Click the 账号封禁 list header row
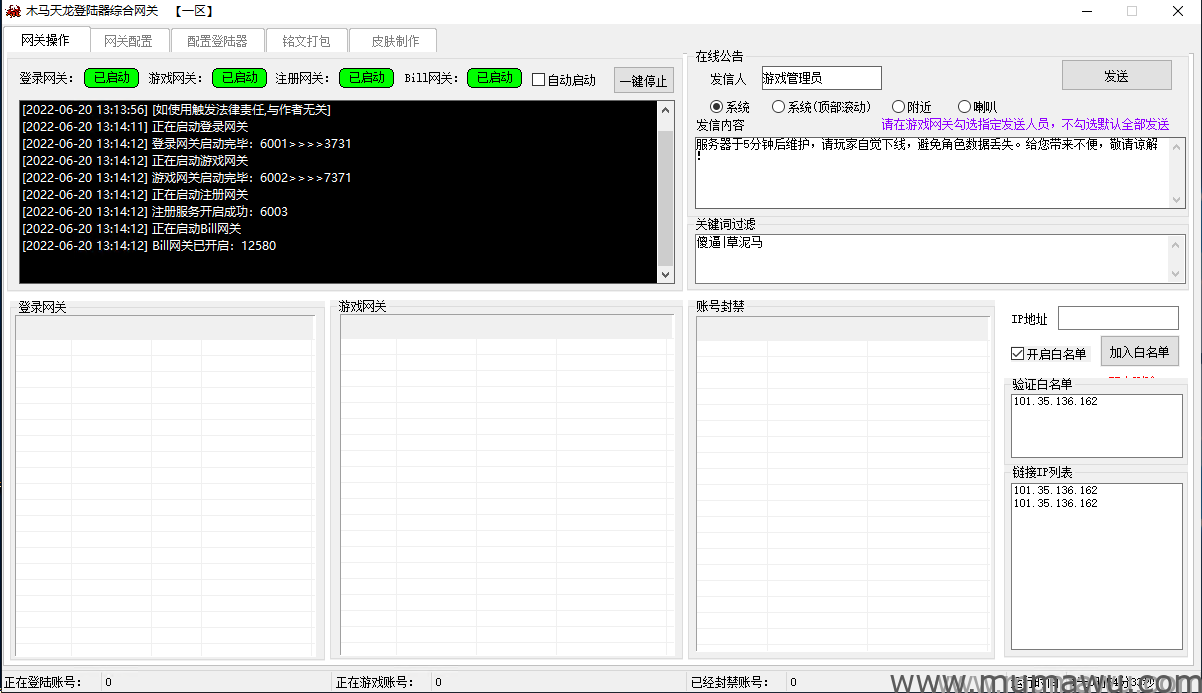 (841, 329)
